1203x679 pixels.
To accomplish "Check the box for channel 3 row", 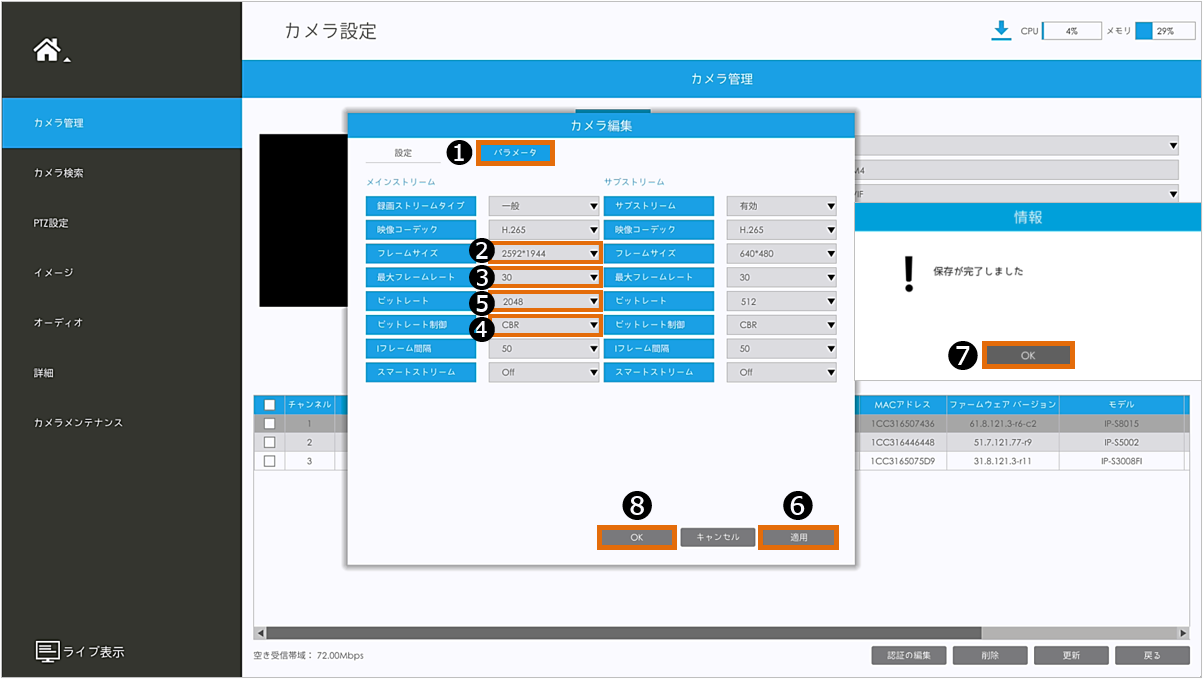I will [269, 461].
